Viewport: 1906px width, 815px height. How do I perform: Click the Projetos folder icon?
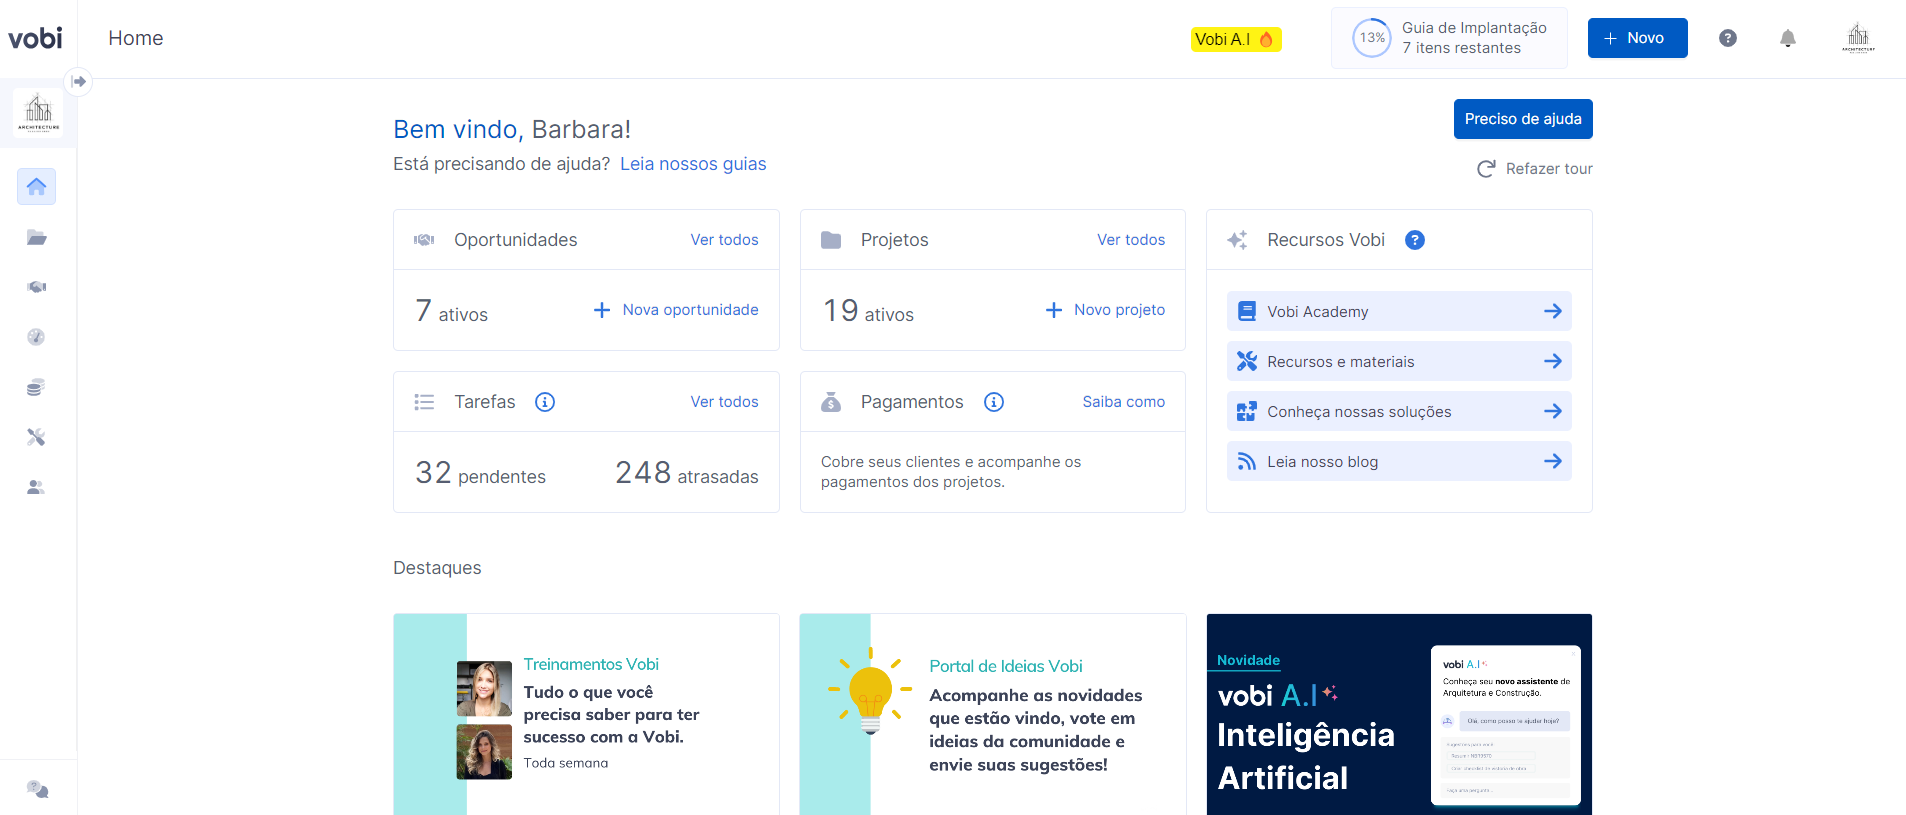point(831,240)
